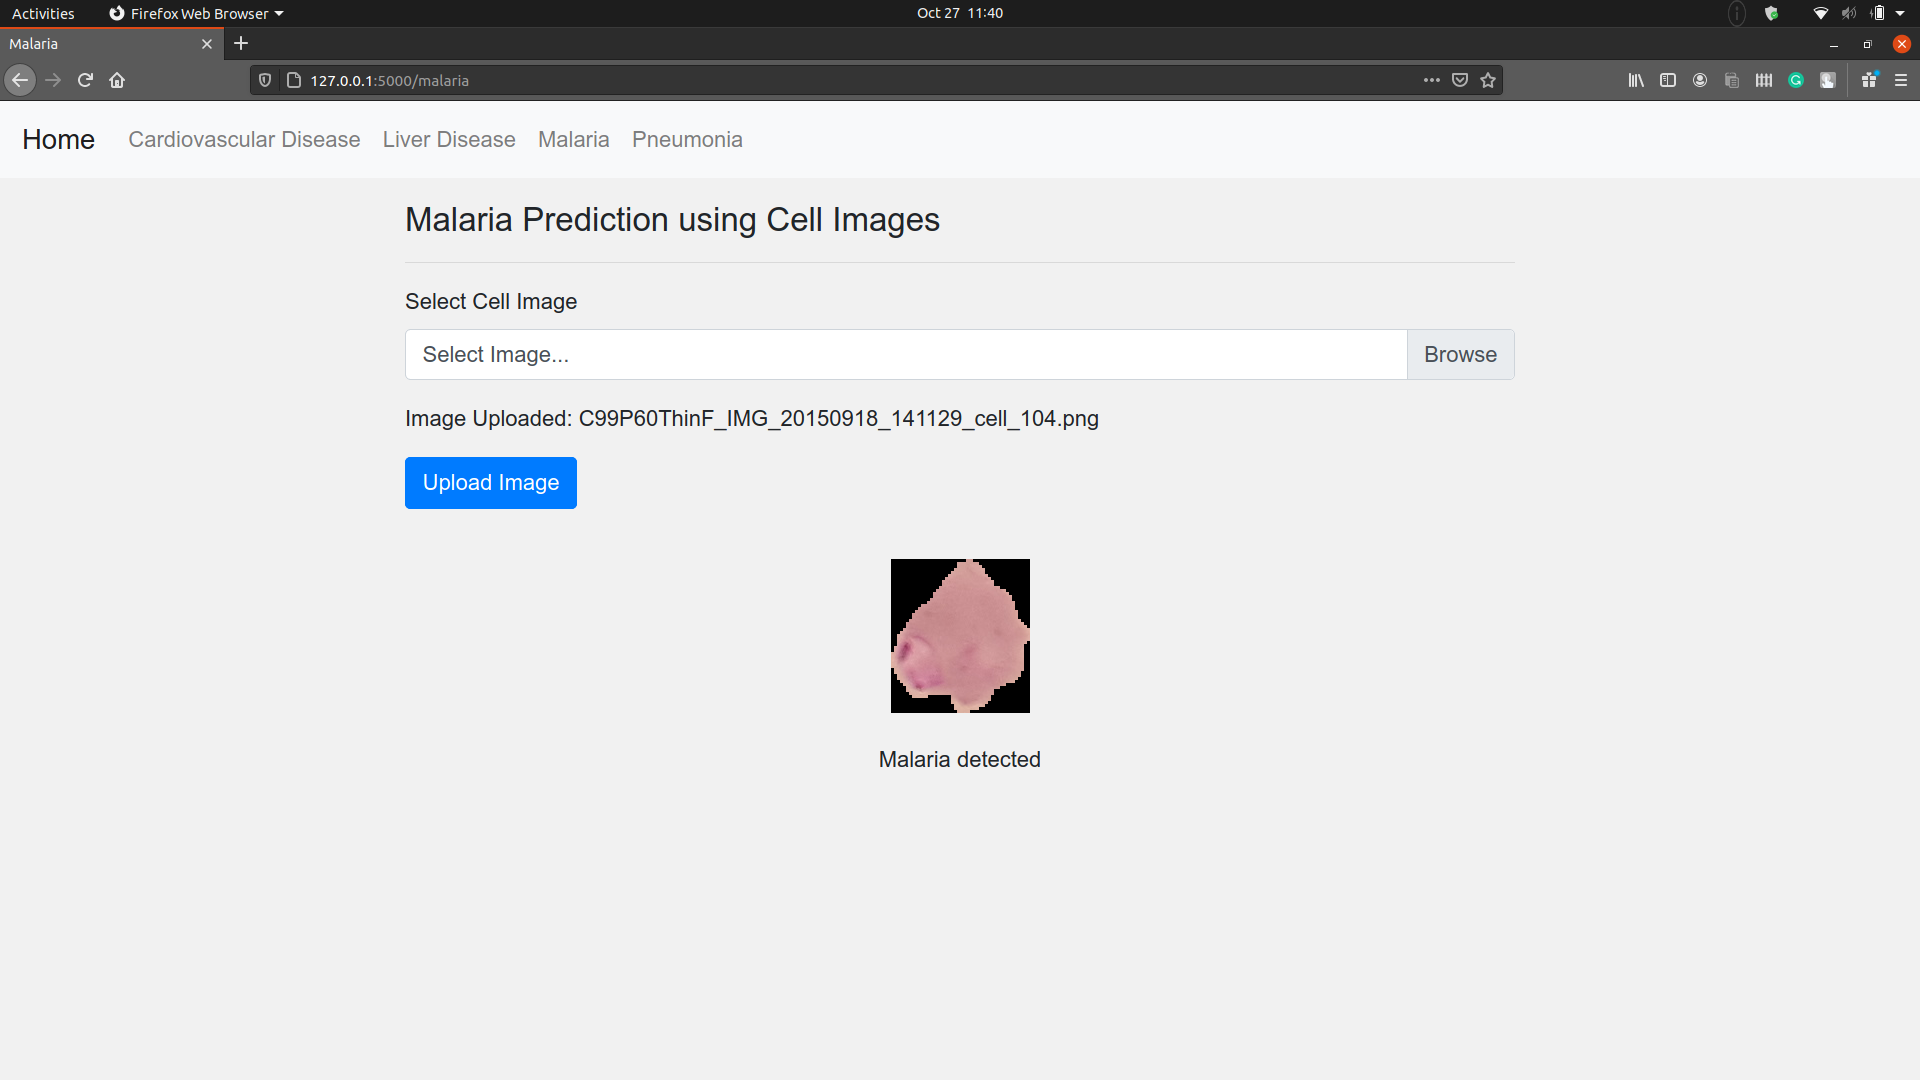This screenshot has height=1080, width=1920.
Task: Click the Firefox back navigation icon
Action: 20,80
